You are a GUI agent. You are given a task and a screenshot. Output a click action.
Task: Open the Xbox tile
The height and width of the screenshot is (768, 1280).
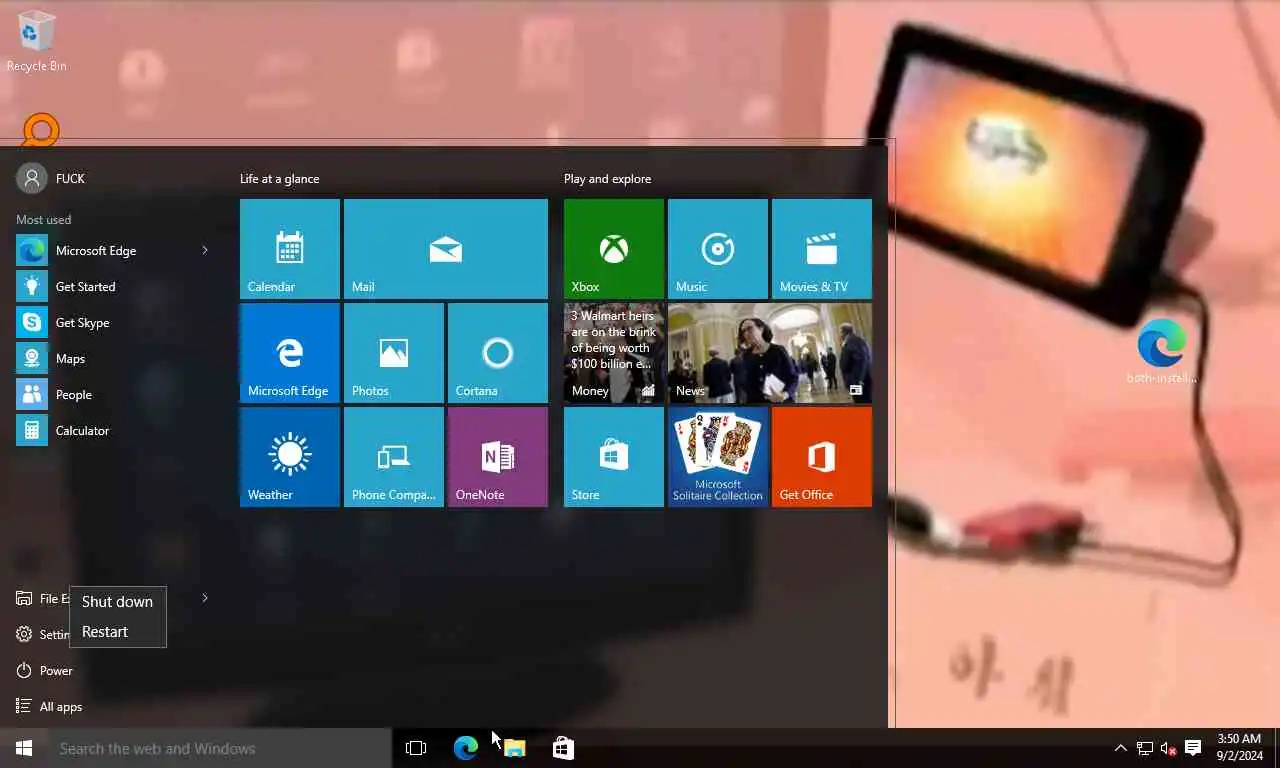614,249
